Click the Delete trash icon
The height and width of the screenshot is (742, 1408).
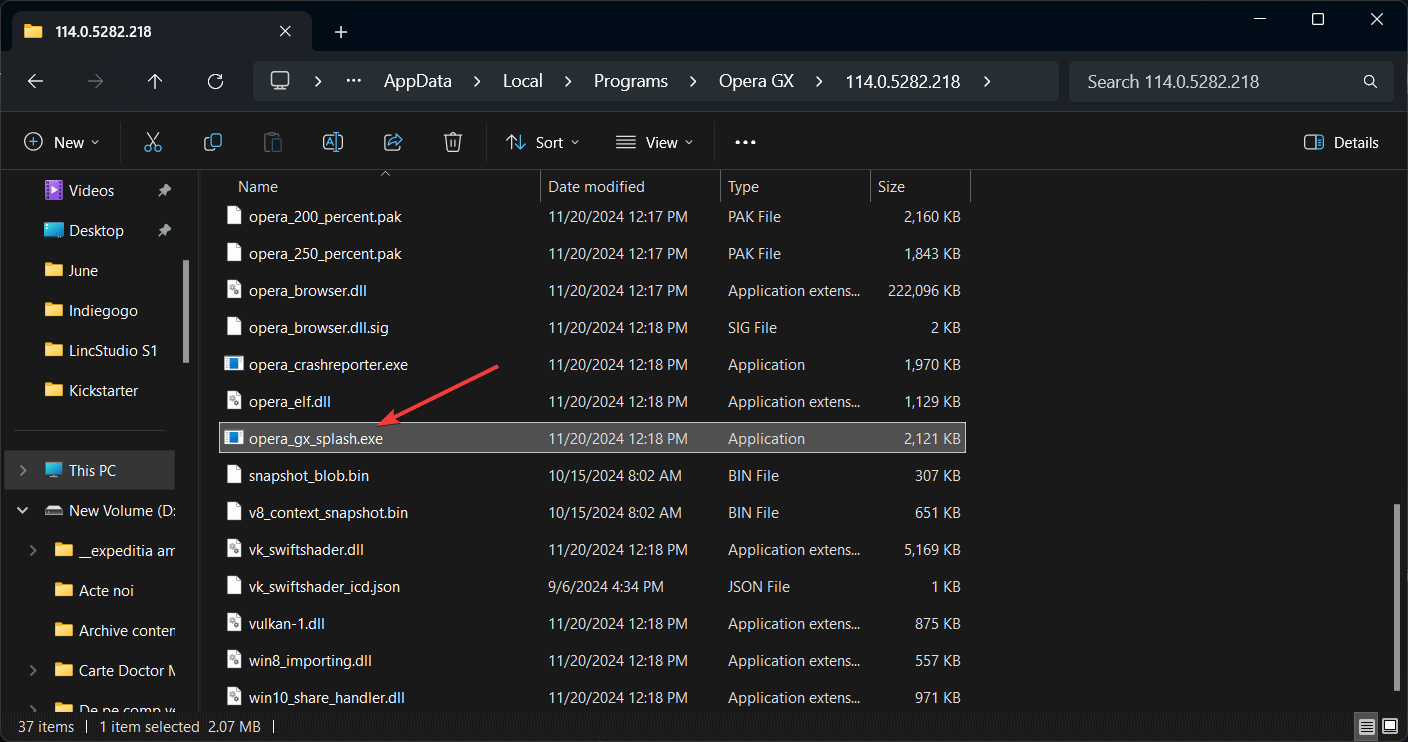(x=453, y=142)
